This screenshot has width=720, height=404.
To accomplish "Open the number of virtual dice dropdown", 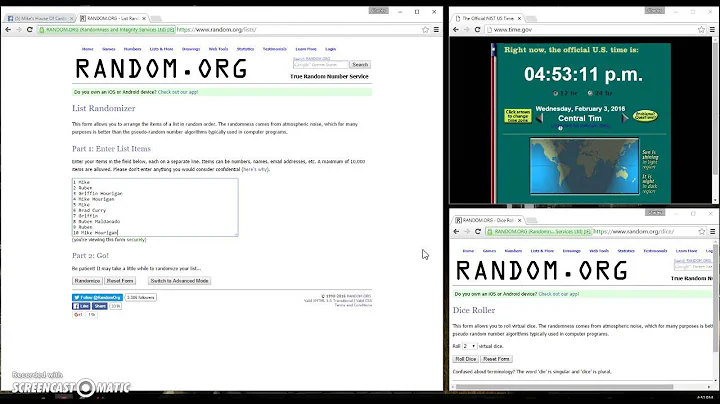I will coord(469,346).
